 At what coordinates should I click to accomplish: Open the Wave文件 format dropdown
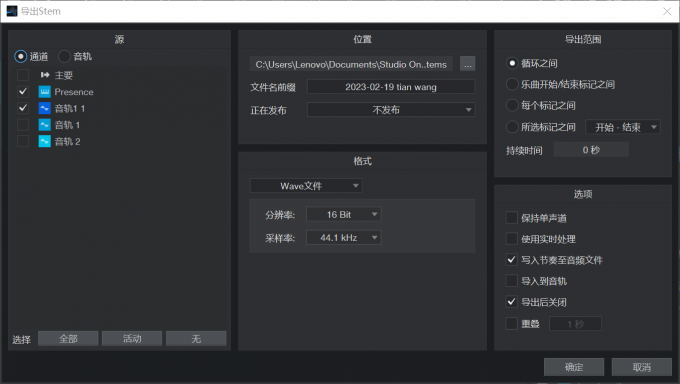[x=306, y=186]
